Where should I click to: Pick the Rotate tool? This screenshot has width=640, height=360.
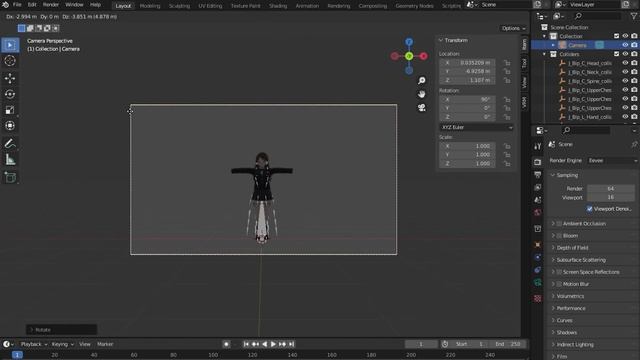tap(10, 94)
